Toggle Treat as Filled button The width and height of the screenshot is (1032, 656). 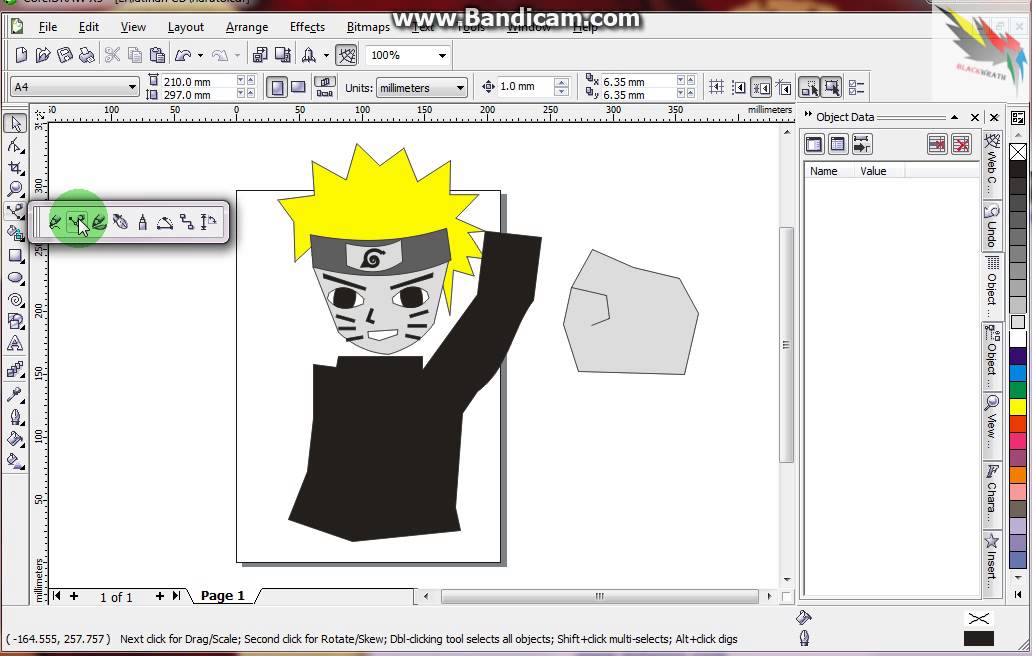[x=831, y=87]
